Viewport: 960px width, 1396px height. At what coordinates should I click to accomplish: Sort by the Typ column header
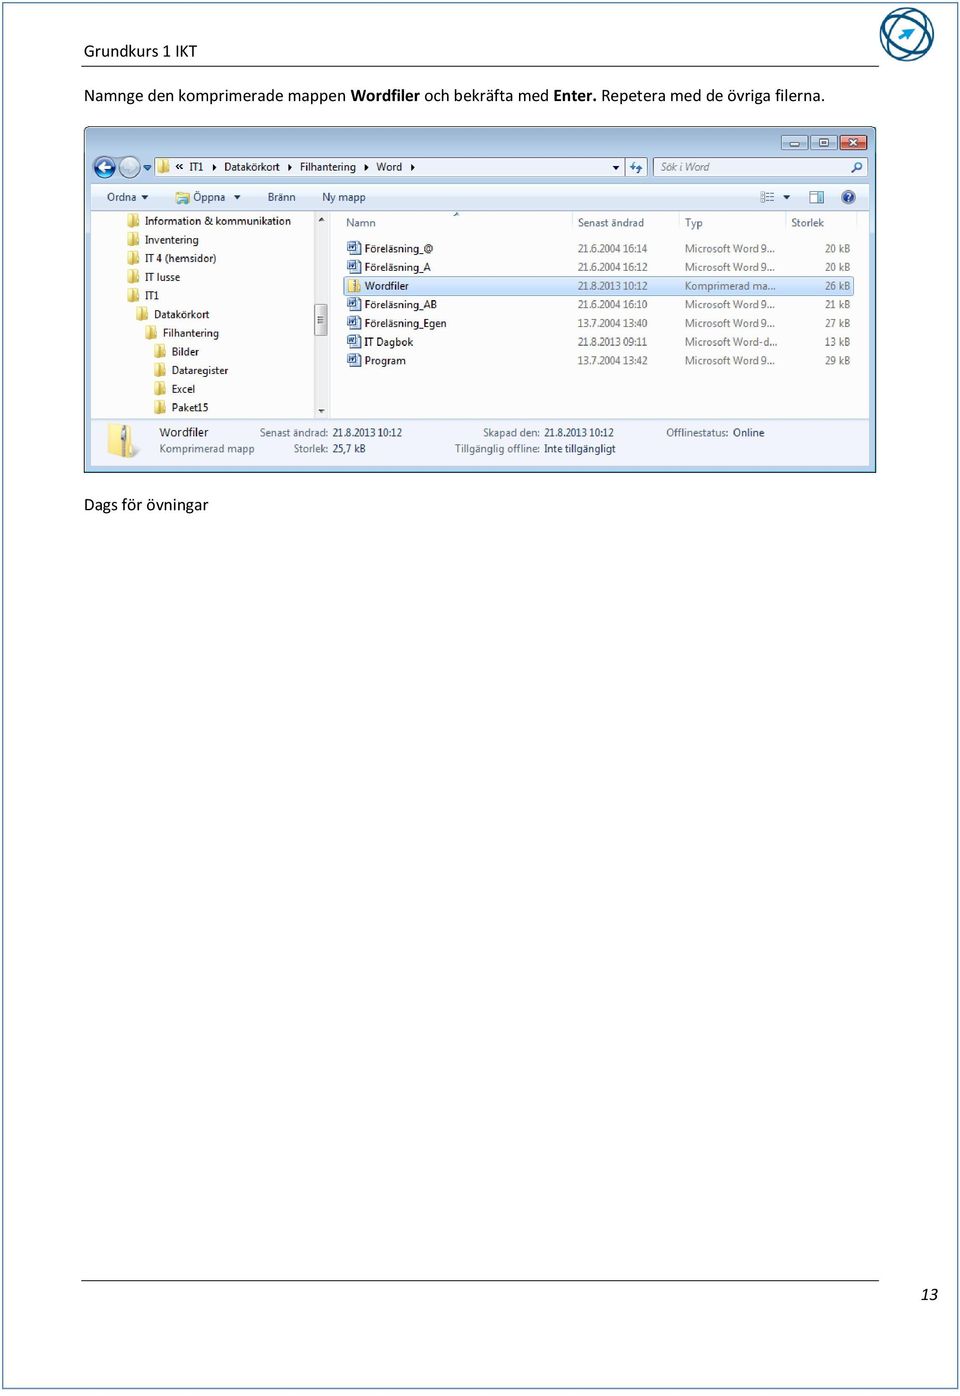pyautogui.click(x=693, y=223)
